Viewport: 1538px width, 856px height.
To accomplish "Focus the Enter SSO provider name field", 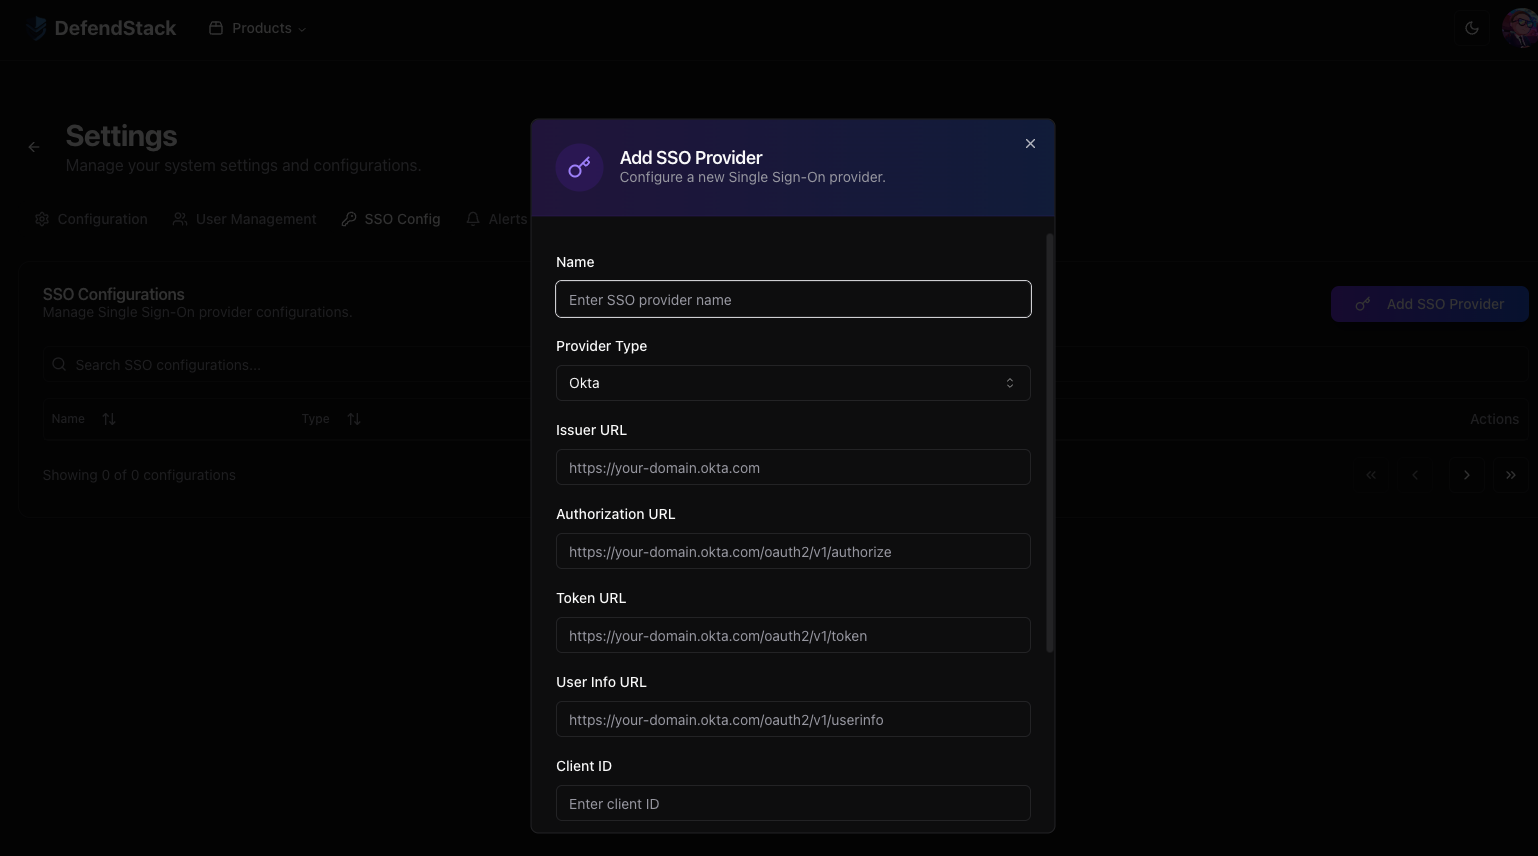I will point(793,299).
